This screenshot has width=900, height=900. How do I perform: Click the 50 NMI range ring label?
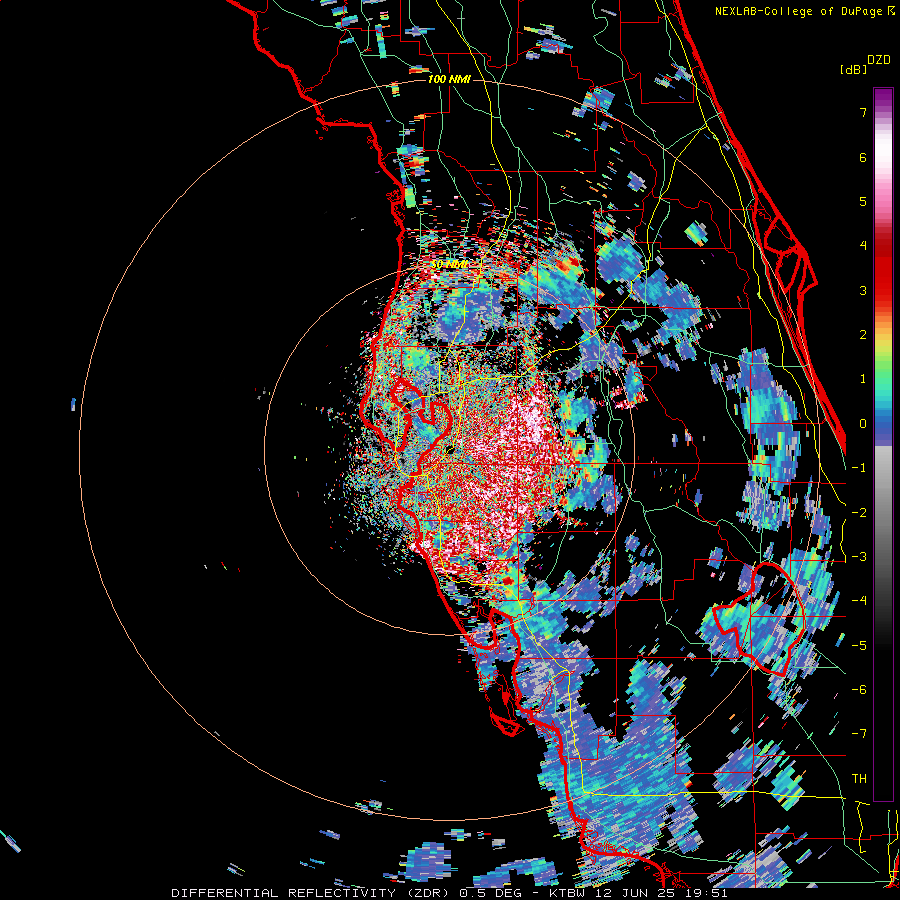pos(449,265)
